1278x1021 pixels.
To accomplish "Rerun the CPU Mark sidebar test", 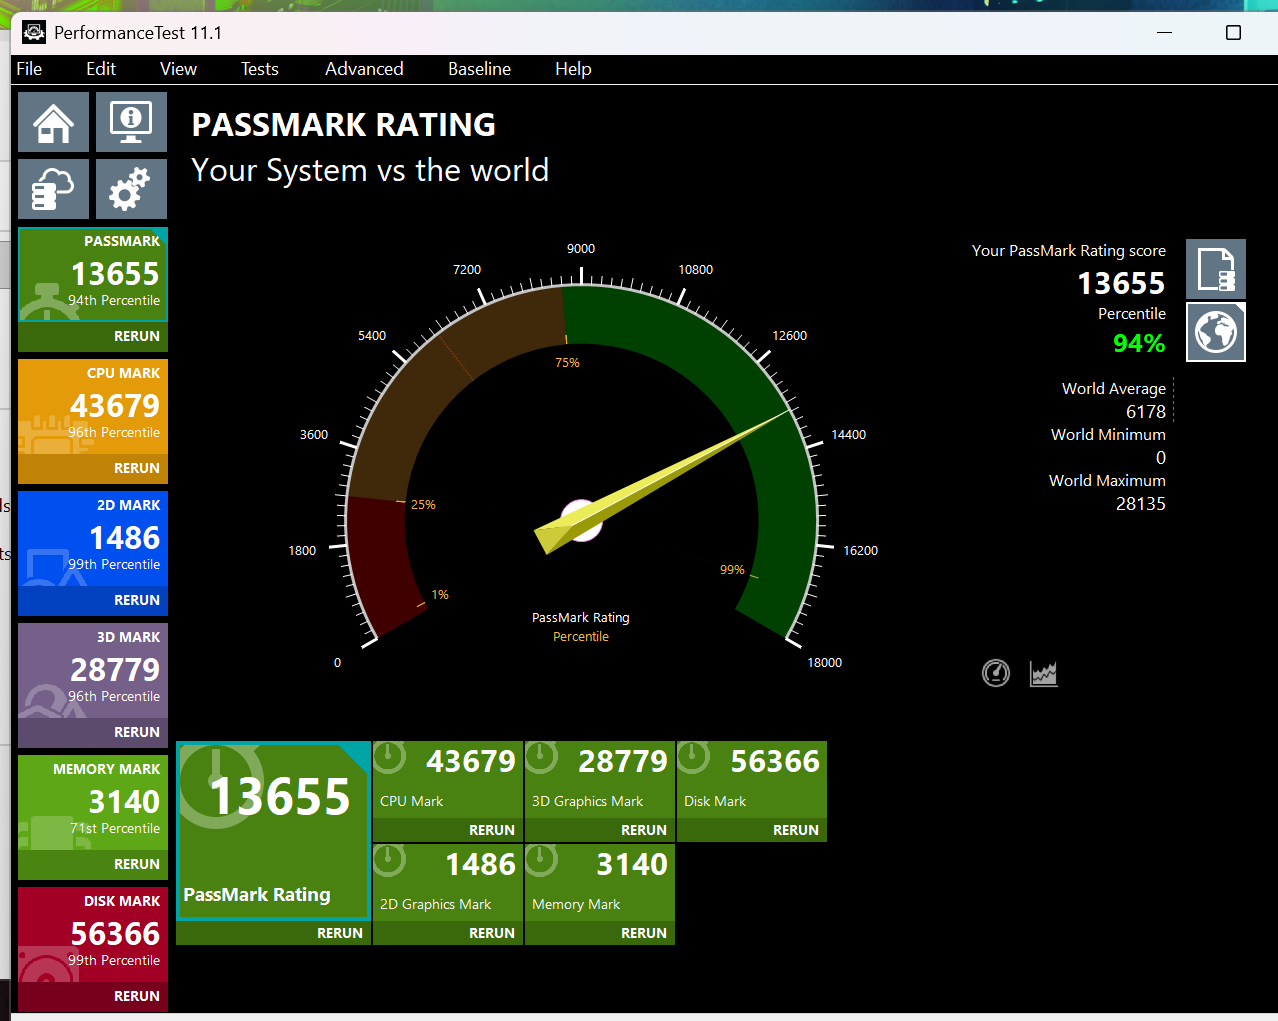I will tap(137, 468).
